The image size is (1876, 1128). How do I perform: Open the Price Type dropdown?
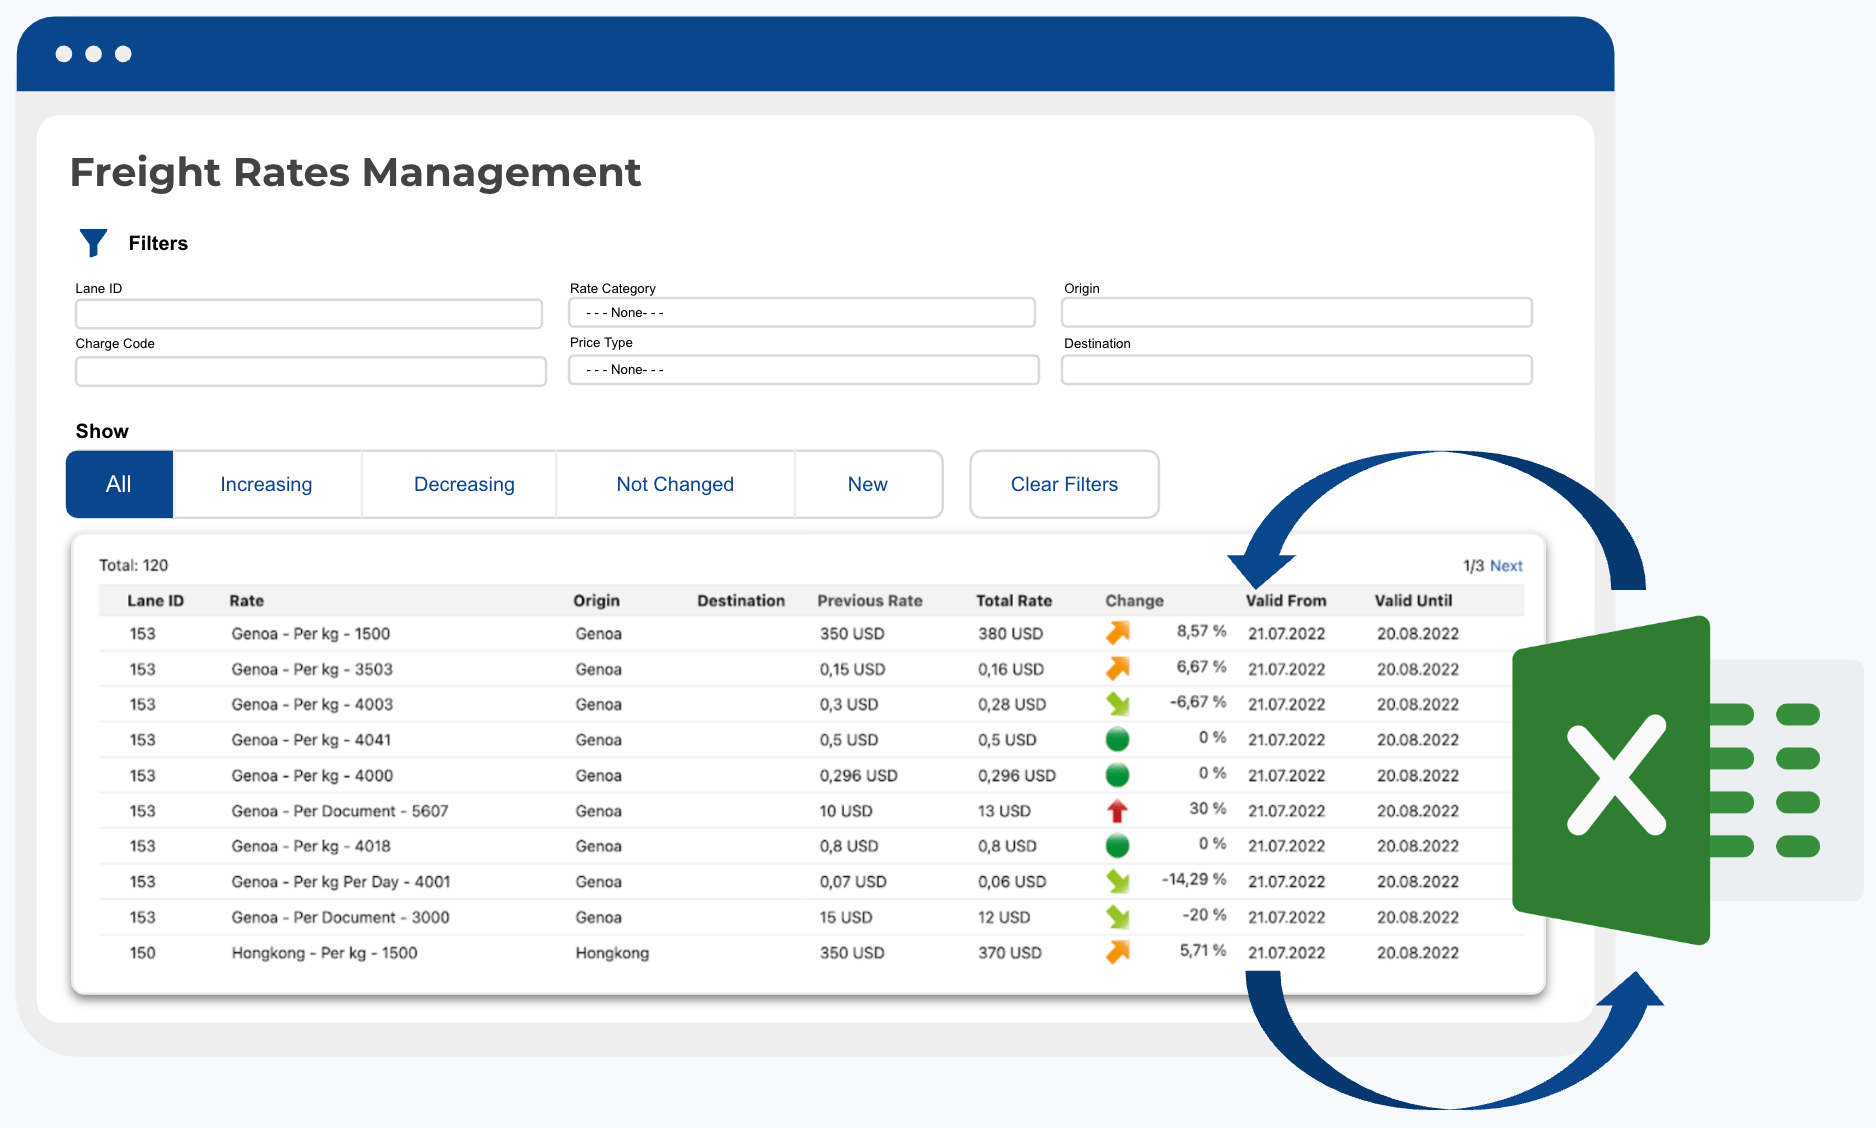pyautogui.click(x=804, y=370)
